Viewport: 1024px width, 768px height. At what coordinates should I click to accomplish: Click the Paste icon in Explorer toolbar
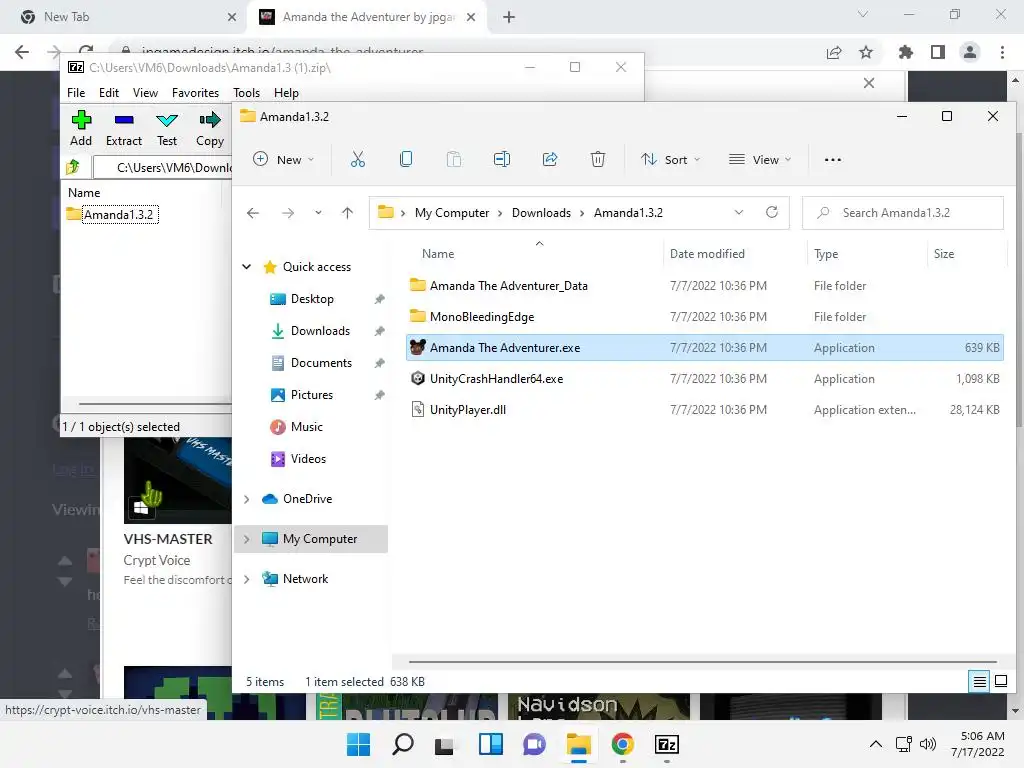click(x=454, y=159)
